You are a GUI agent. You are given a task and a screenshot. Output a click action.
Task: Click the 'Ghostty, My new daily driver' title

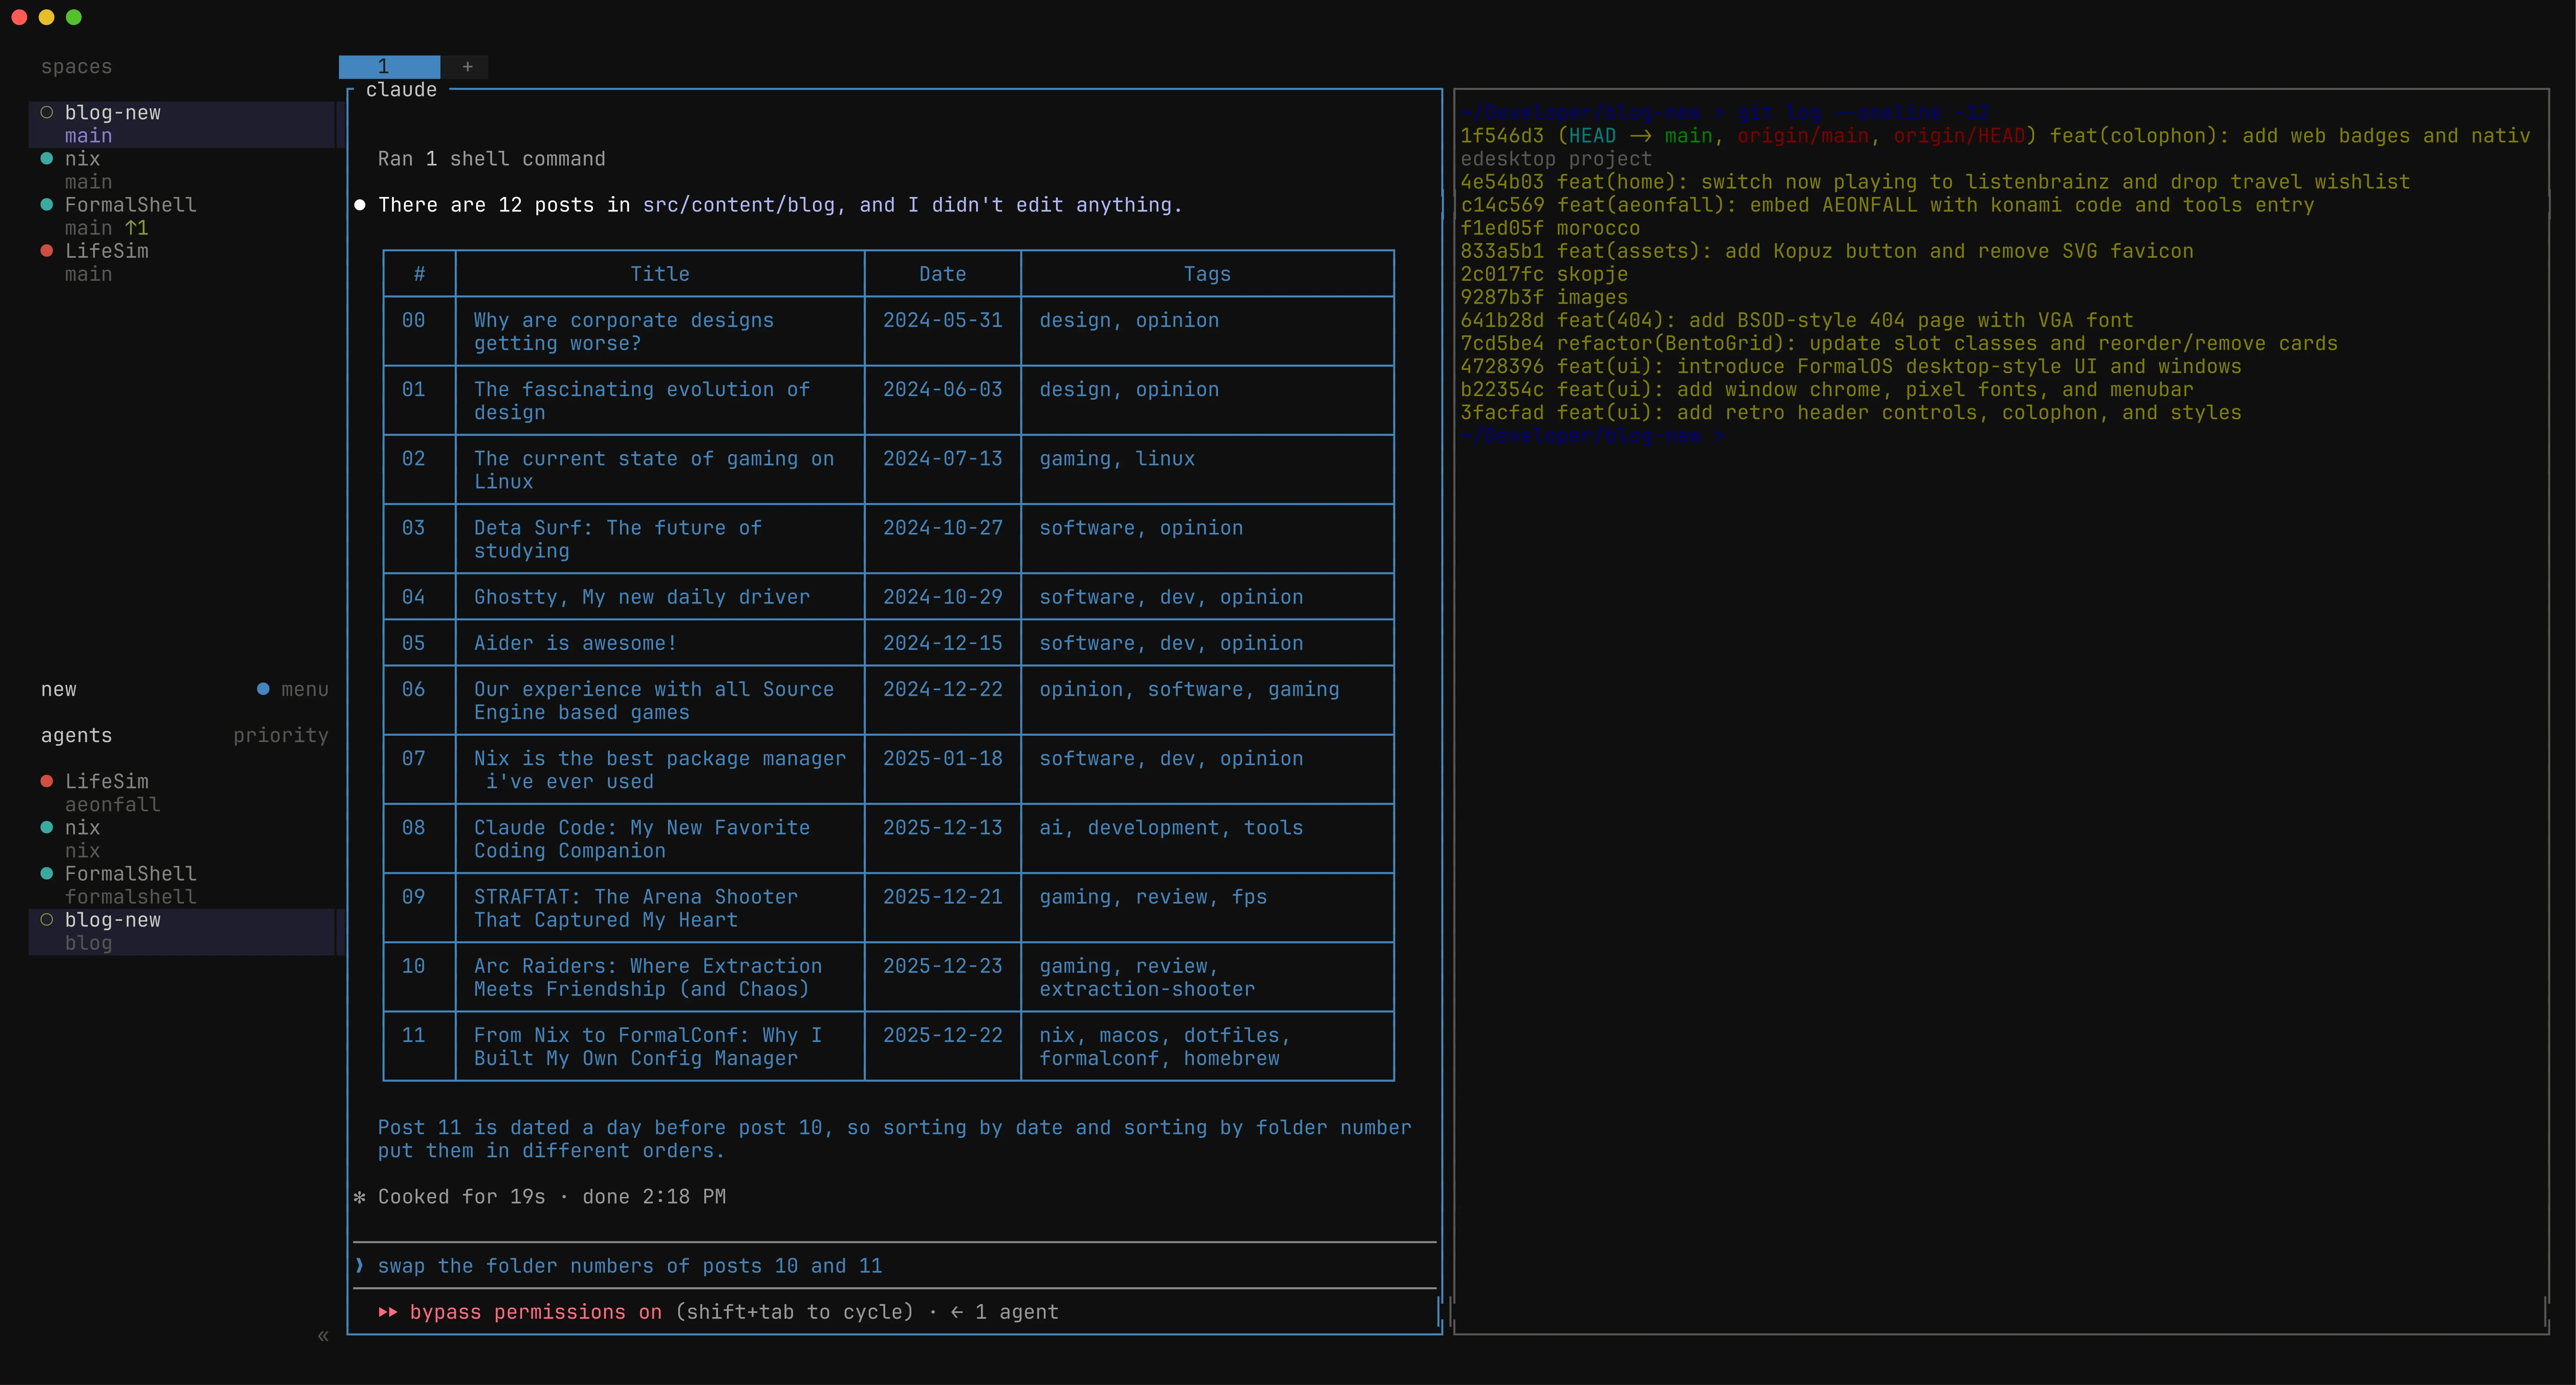pos(642,597)
